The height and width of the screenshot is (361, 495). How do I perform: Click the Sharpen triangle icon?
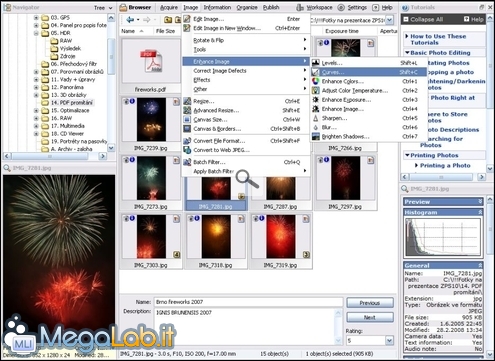315,118
